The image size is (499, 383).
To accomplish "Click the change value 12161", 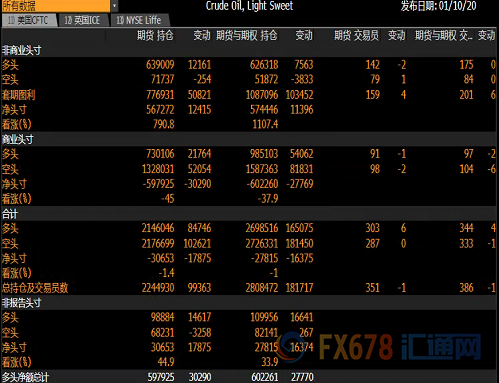I will click(199, 65).
